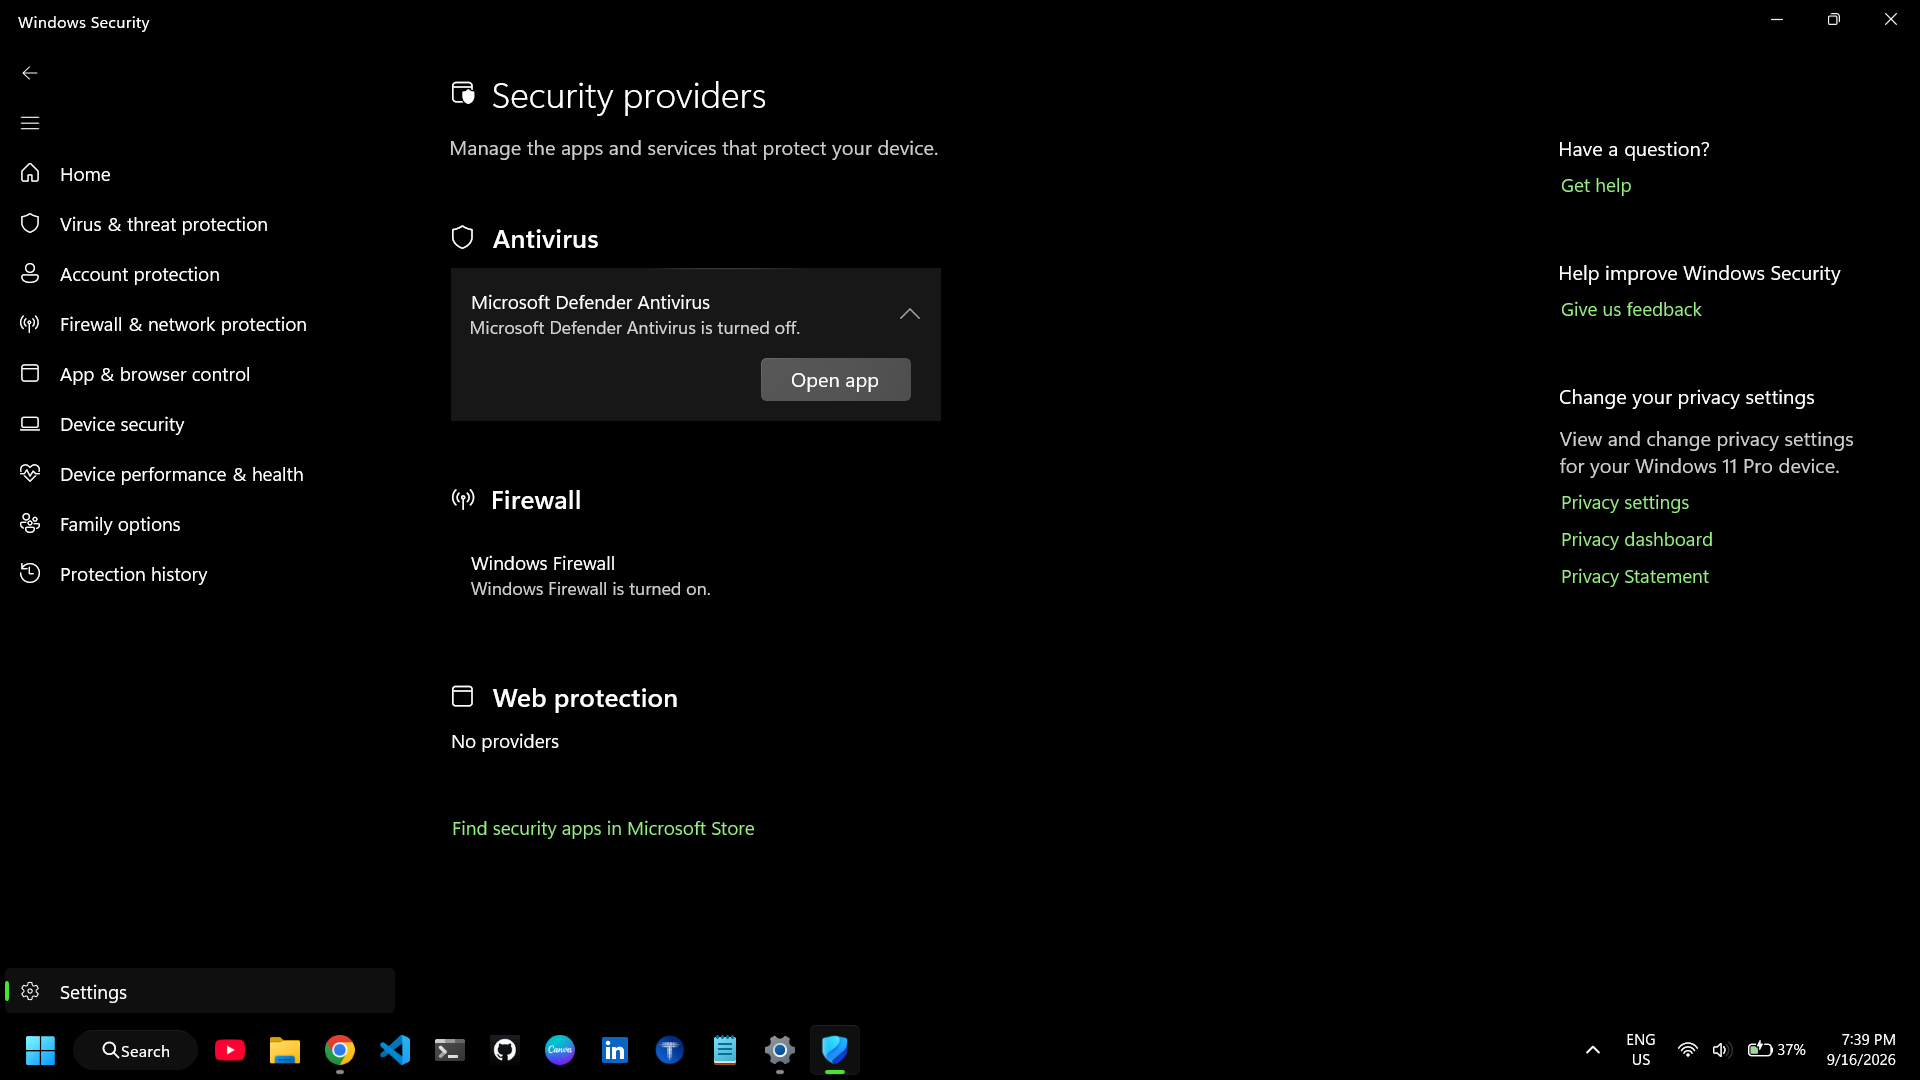Image resolution: width=1920 pixels, height=1080 pixels.
Task: Open the Wi-Fi network tray icon
Action: click(1688, 1050)
